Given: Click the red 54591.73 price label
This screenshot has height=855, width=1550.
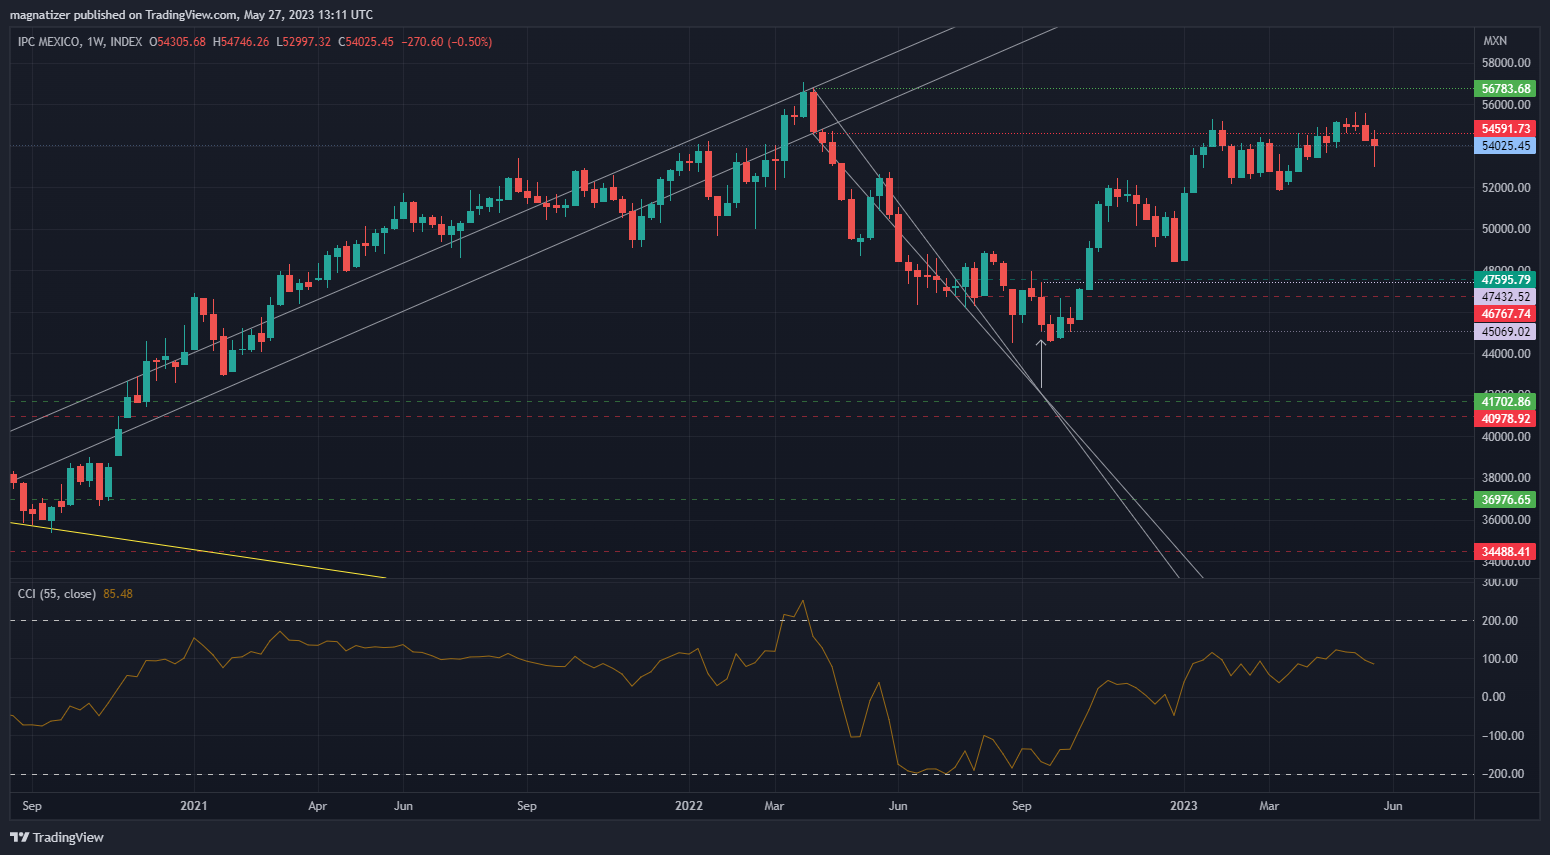Looking at the screenshot, I should [x=1505, y=129].
